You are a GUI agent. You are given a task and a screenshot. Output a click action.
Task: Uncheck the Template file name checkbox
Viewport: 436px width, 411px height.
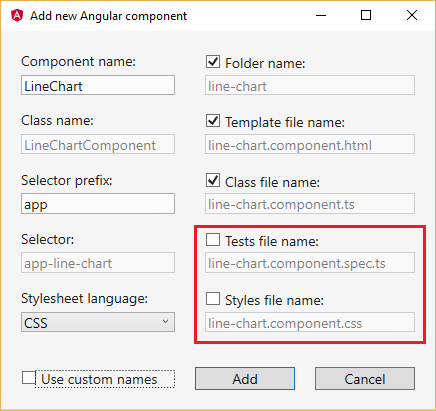(x=213, y=121)
